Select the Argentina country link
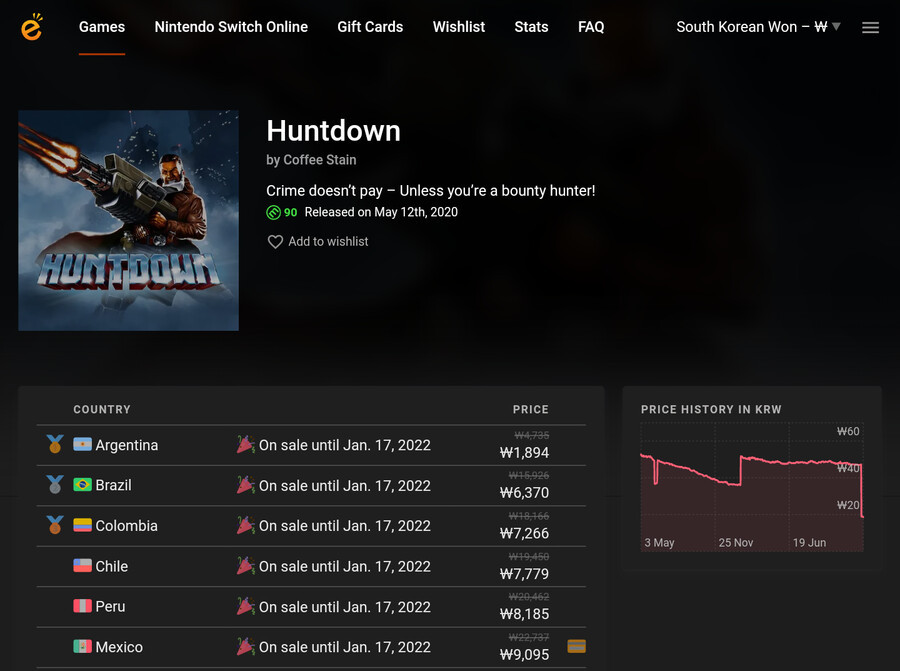Screen dimensions: 900x671 pyautogui.click(x=126, y=445)
